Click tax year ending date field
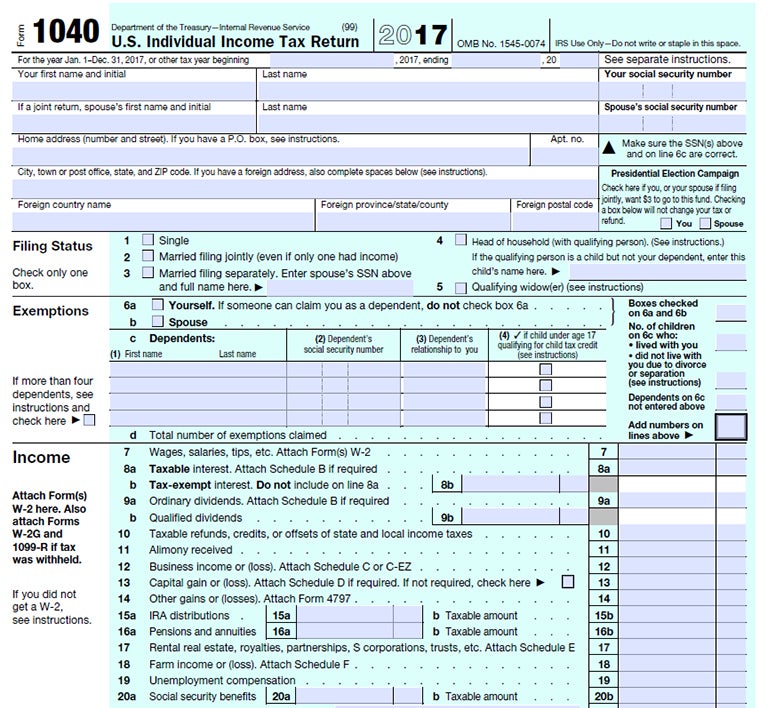Screen dimensions: 768x708 pyautogui.click(x=496, y=60)
